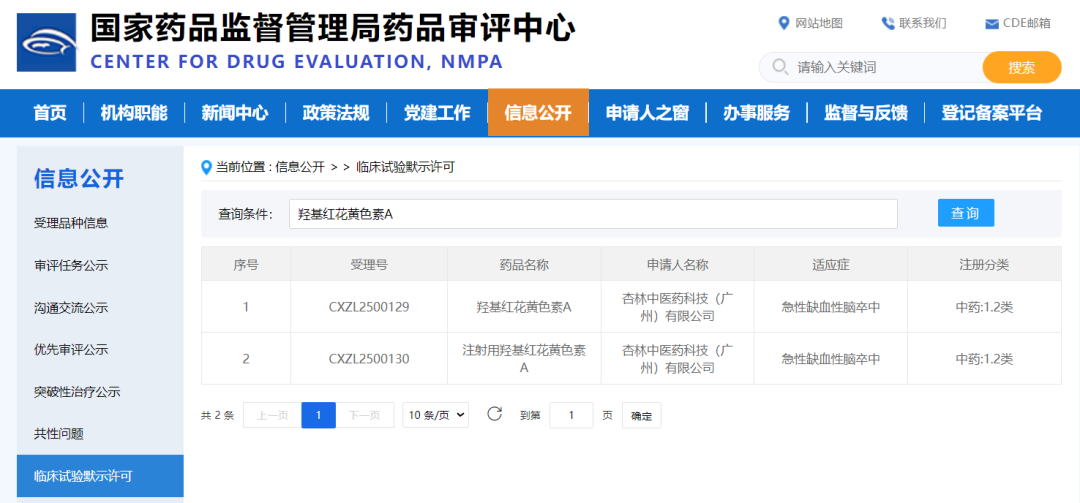Image resolution: width=1080 pixels, height=503 pixels.
Task: Click the search magnifier icon
Action: click(780, 67)
